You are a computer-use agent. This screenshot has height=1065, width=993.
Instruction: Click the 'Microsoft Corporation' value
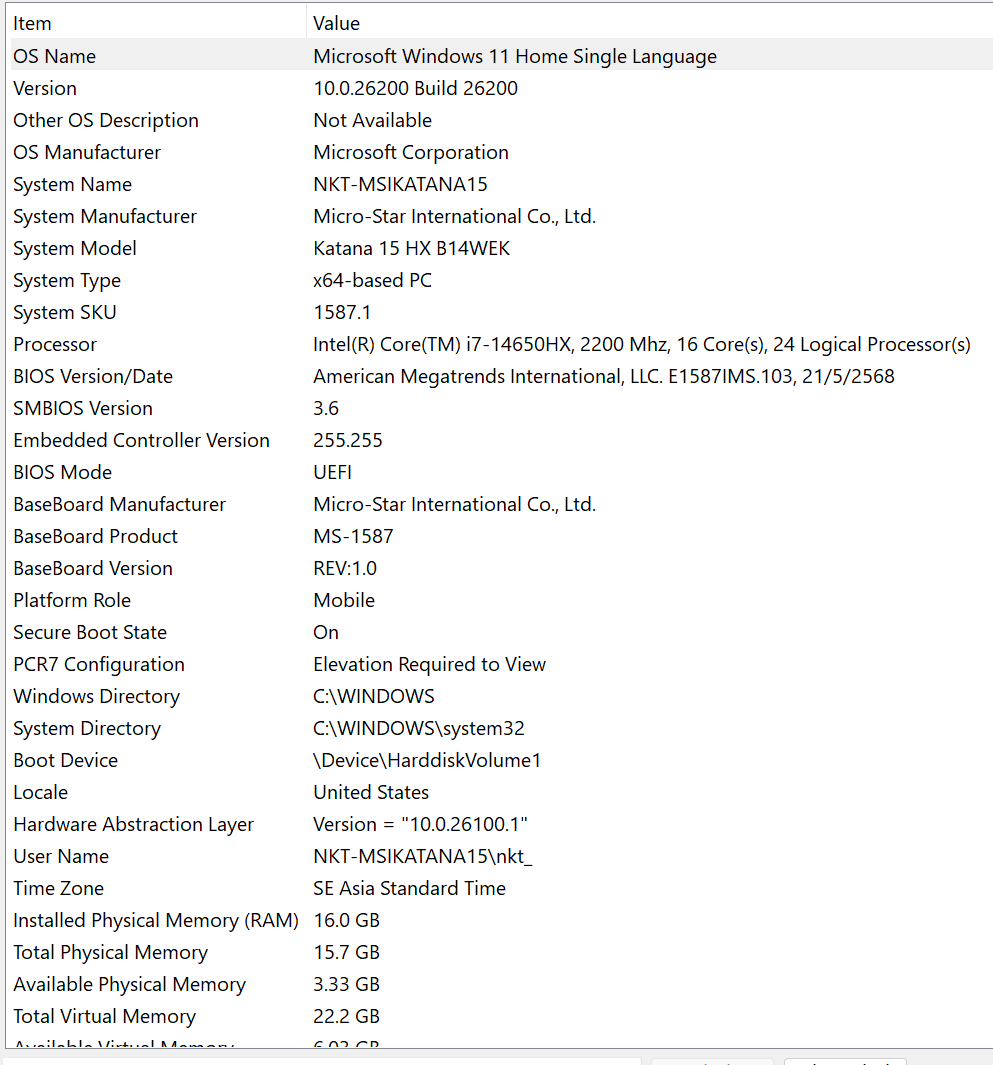click(x=411, y=152)
